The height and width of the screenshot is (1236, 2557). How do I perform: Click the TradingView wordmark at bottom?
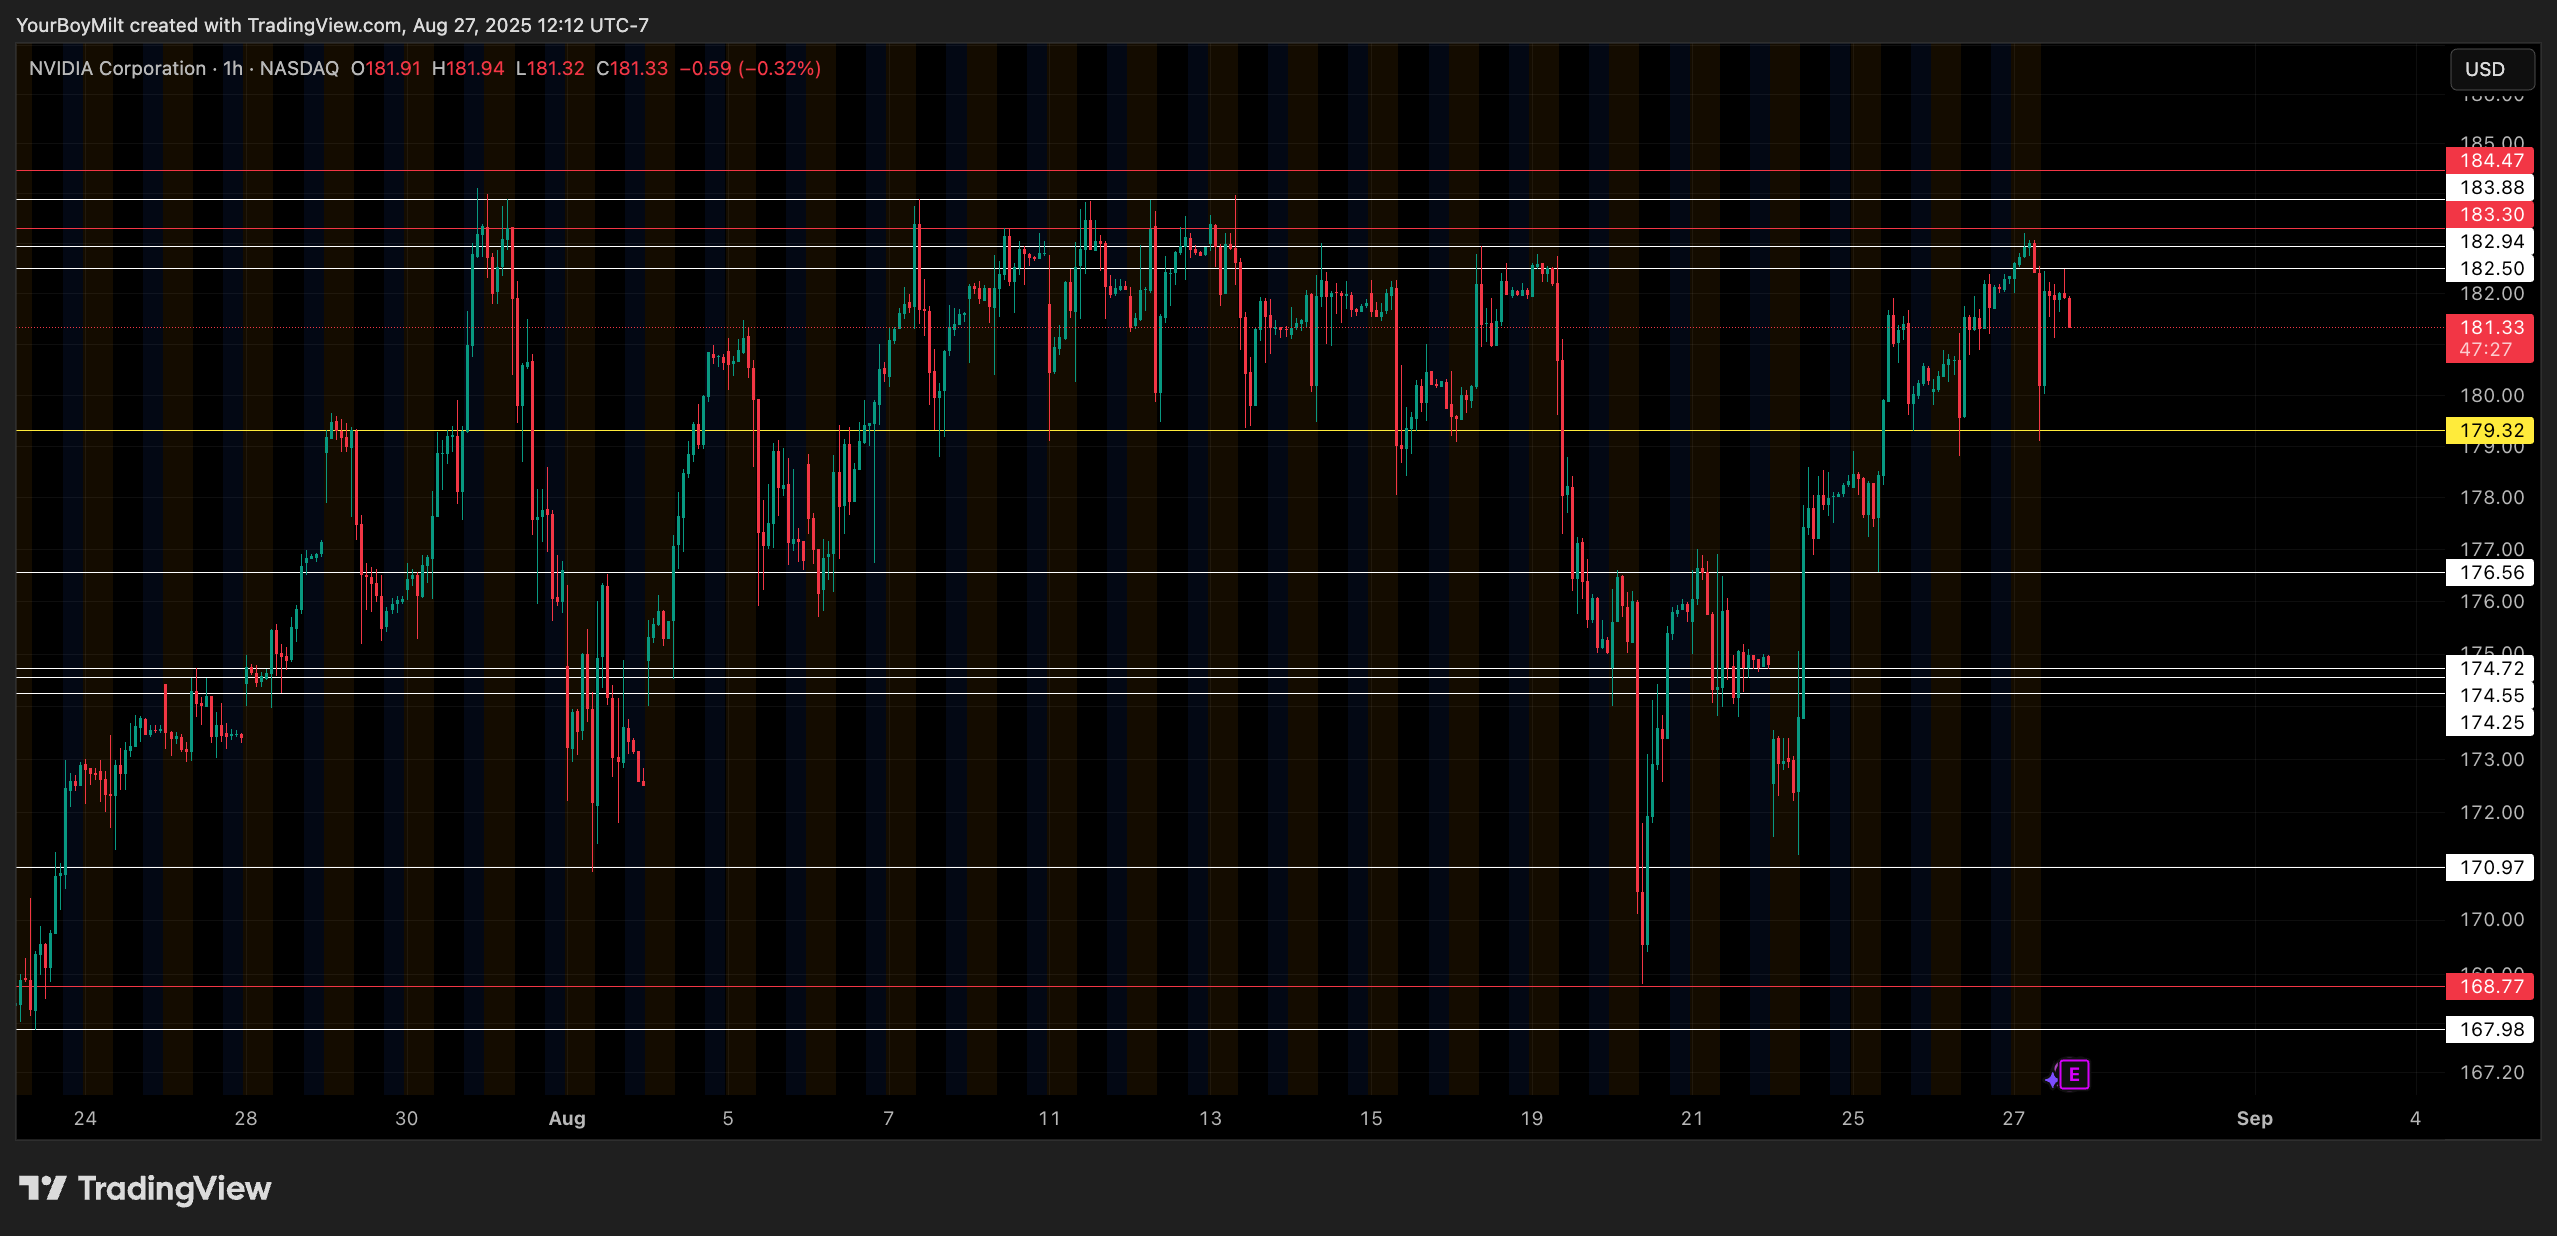(x=174, y=1188)
